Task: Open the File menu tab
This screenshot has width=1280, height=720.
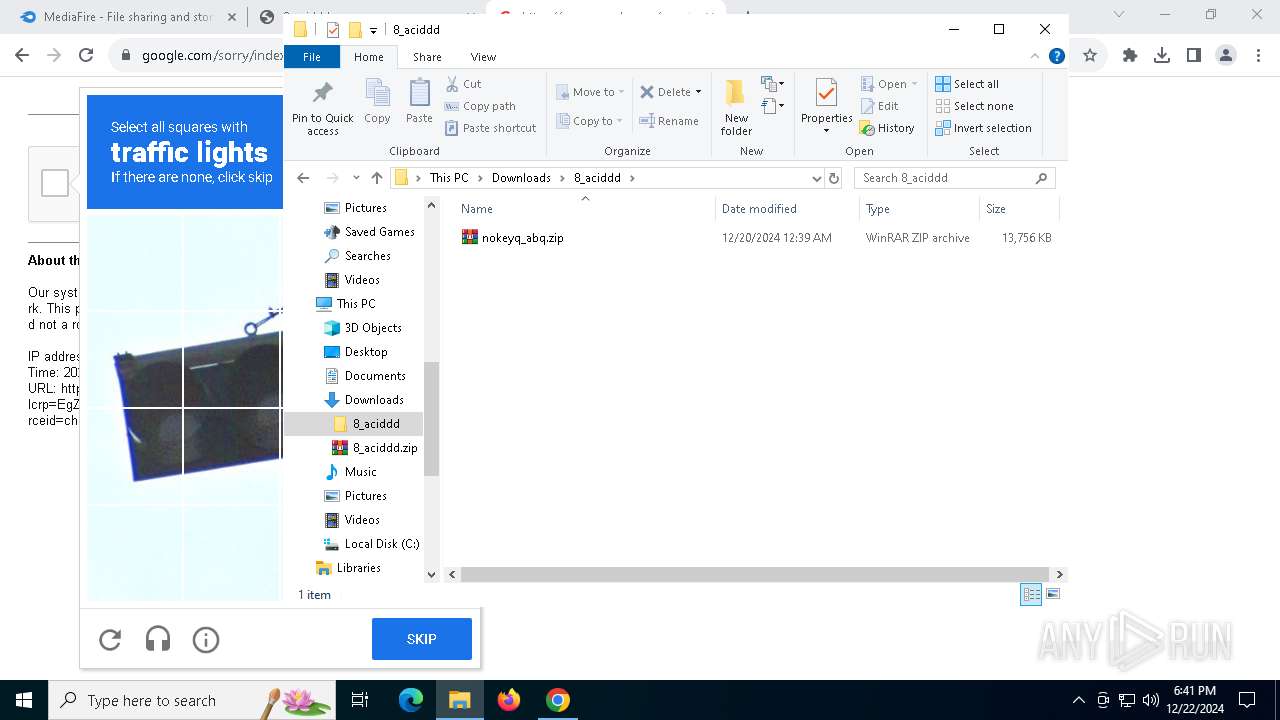Action: coord(312,57)
